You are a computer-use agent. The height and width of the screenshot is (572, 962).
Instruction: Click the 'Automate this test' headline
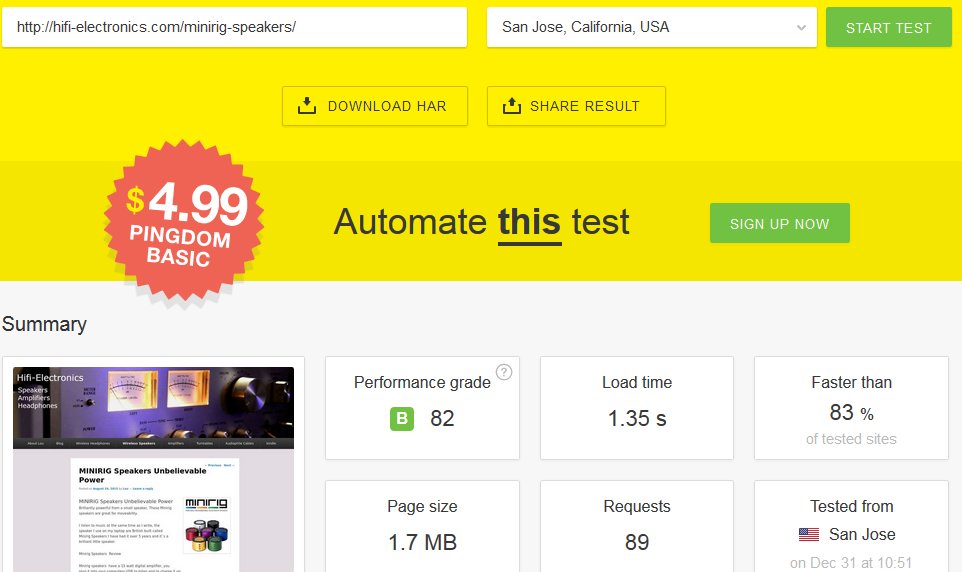point(482,222)
